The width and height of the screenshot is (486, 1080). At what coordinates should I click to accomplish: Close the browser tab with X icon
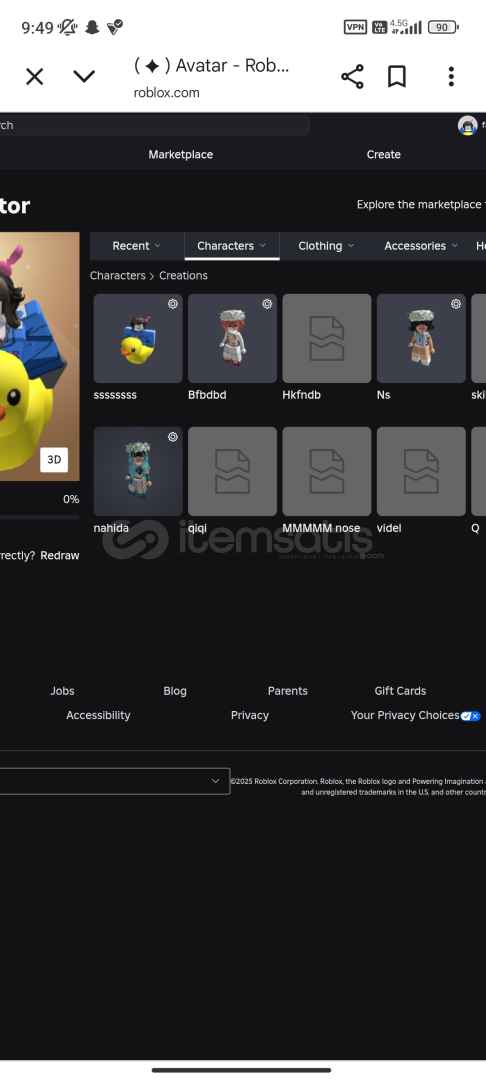pos(34,76)
